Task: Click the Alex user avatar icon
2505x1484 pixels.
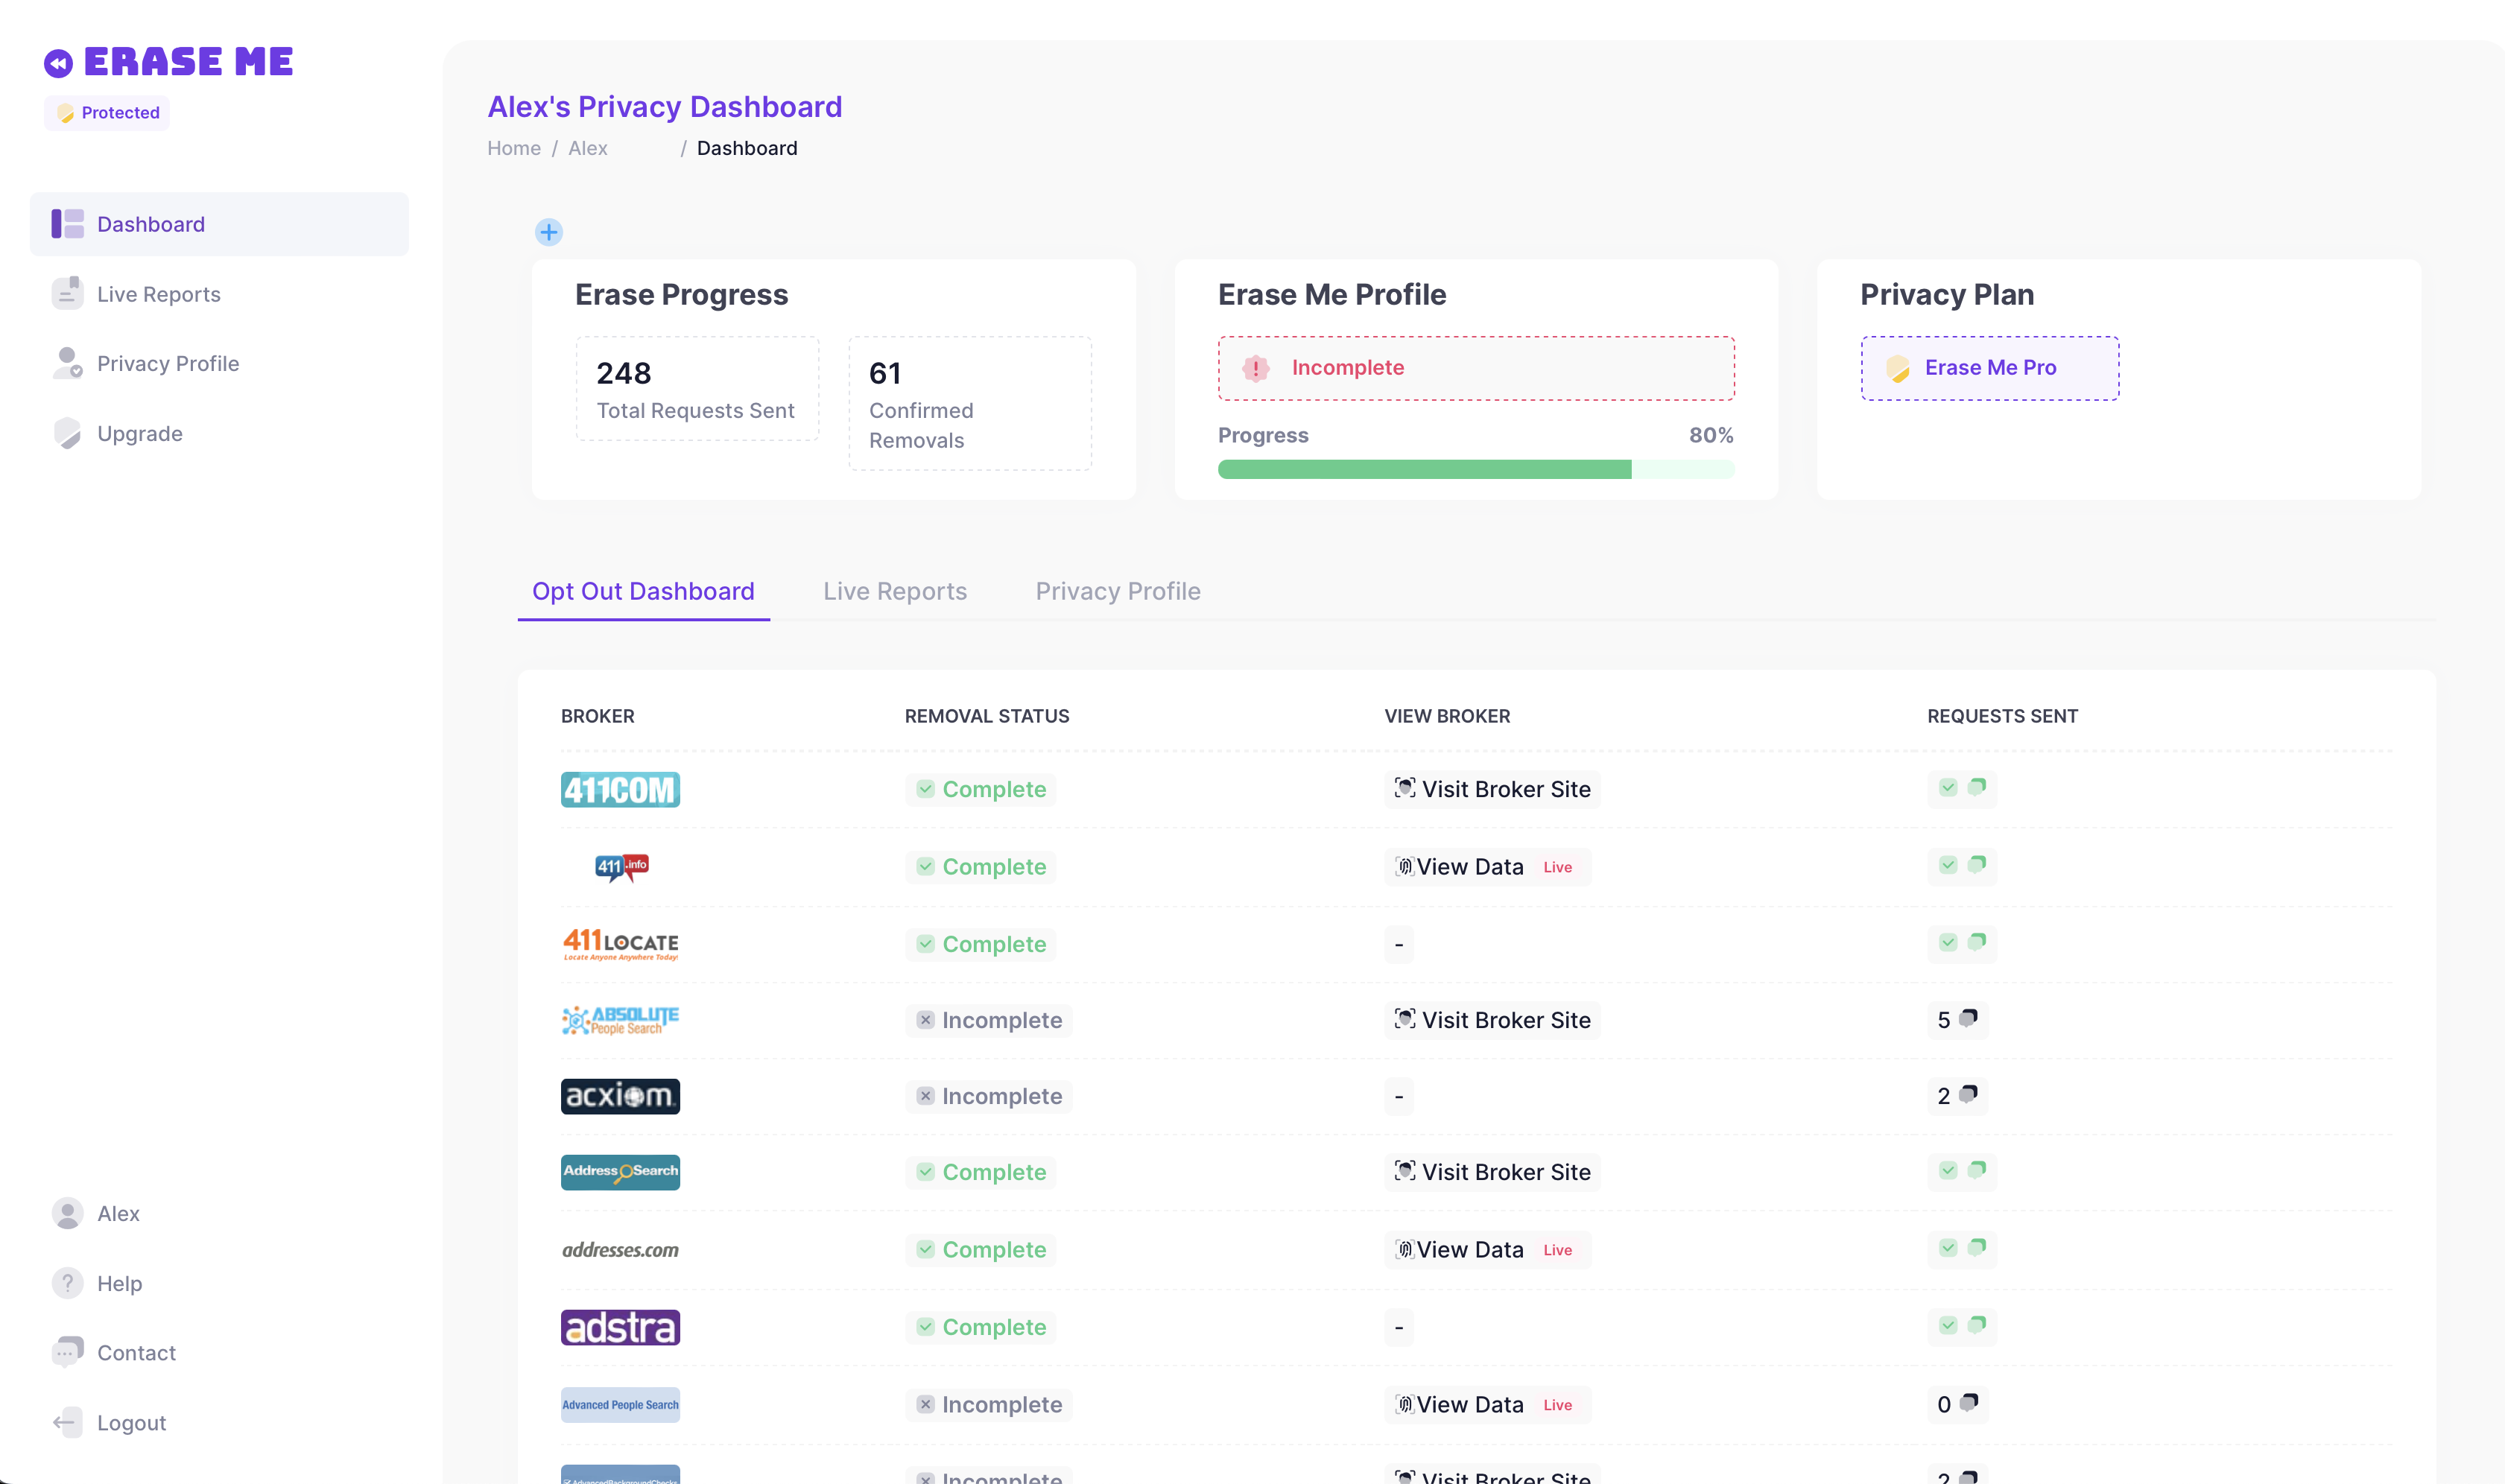Action: tap(67, 1213)
